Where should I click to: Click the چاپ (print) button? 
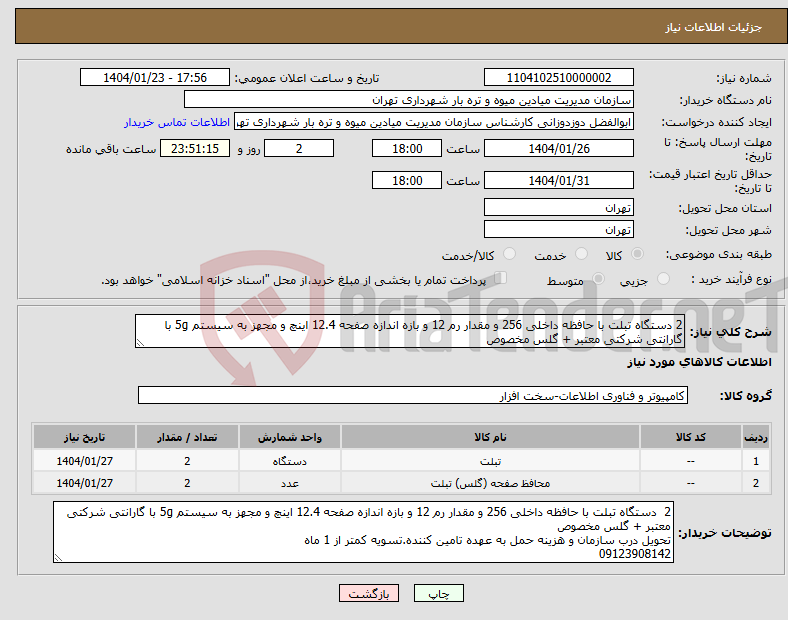(x=438, y=593)
